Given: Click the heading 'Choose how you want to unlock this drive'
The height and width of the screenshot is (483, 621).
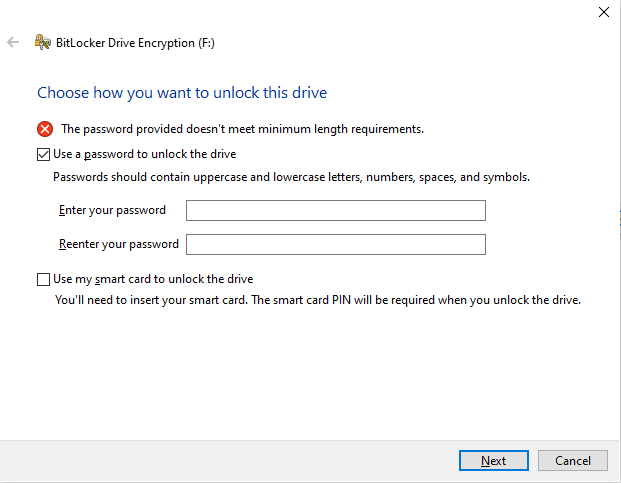Looking at the screenshot, I should tap(182, 93).
